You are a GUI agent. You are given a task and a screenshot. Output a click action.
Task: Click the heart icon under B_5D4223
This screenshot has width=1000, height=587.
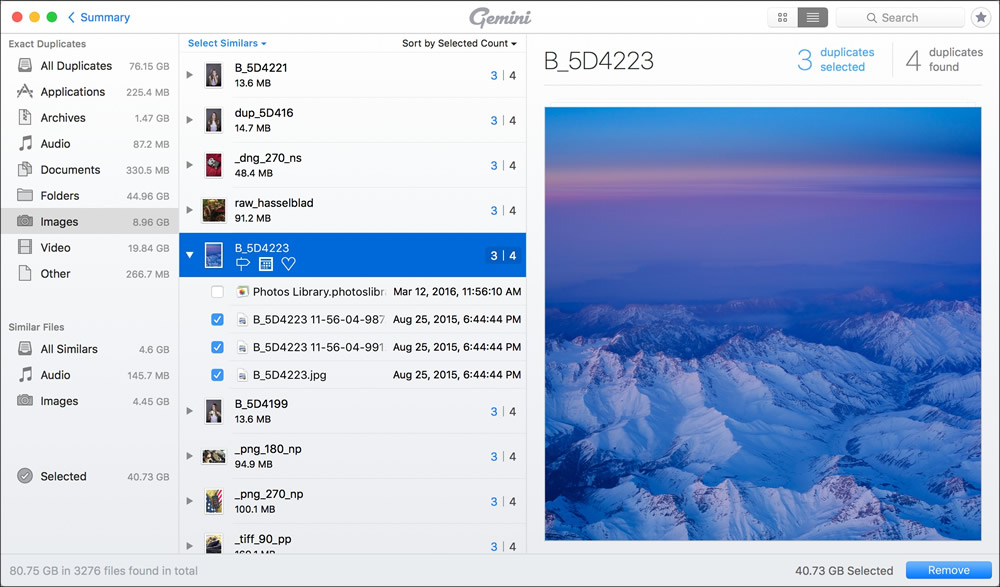tap(288, 264)
